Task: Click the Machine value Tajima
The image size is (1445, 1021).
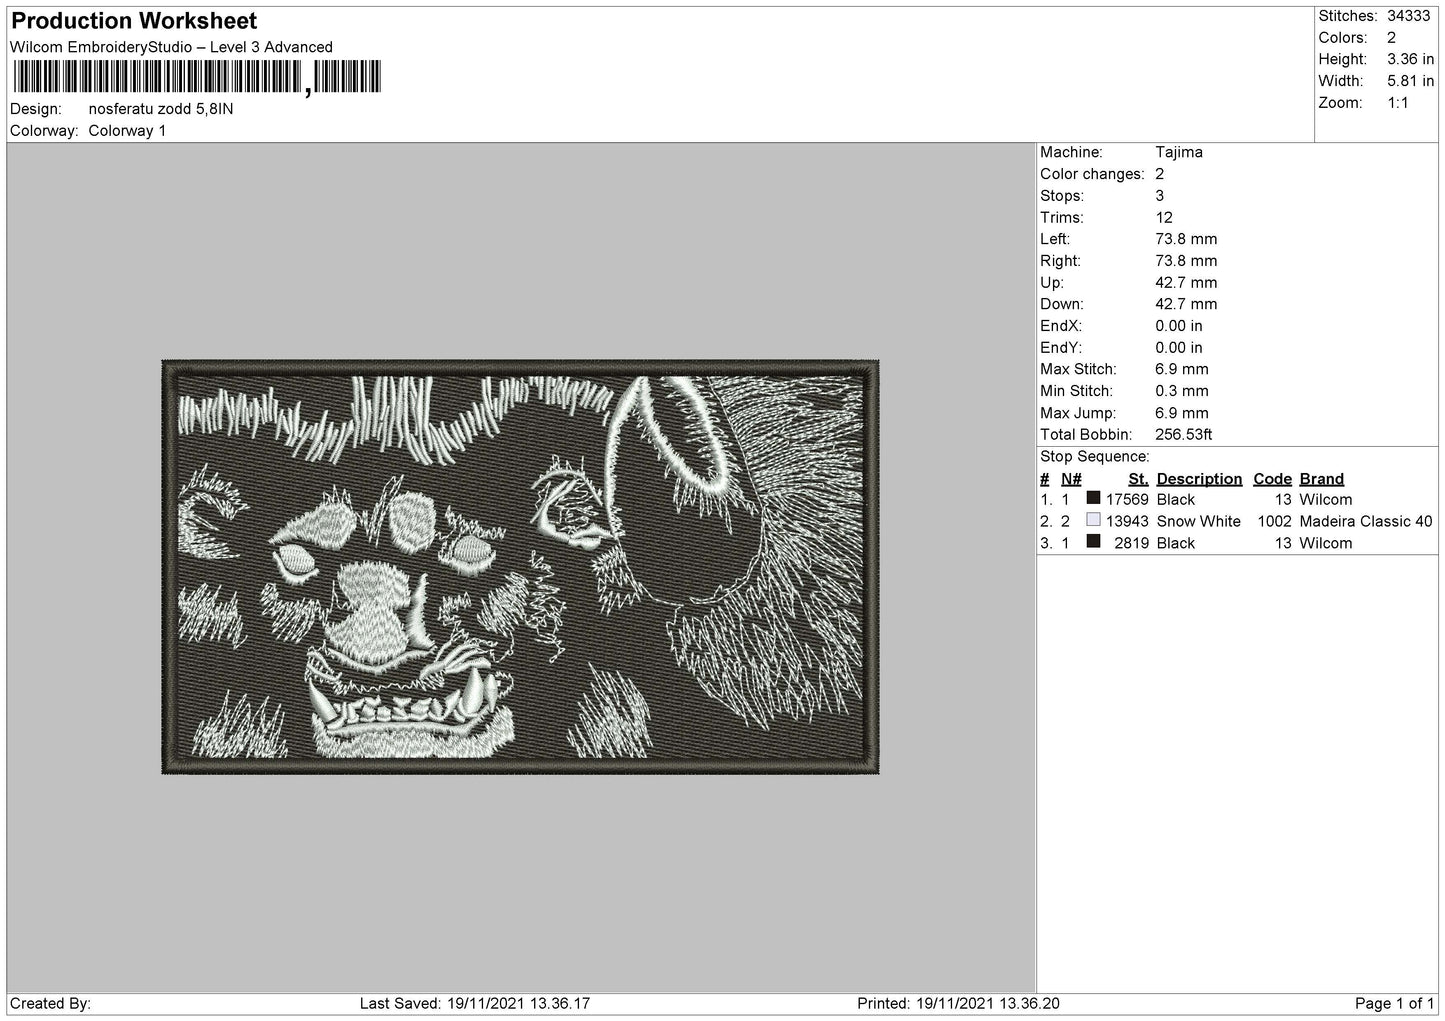Action: pyautogui.click(x=1179, y=152)
